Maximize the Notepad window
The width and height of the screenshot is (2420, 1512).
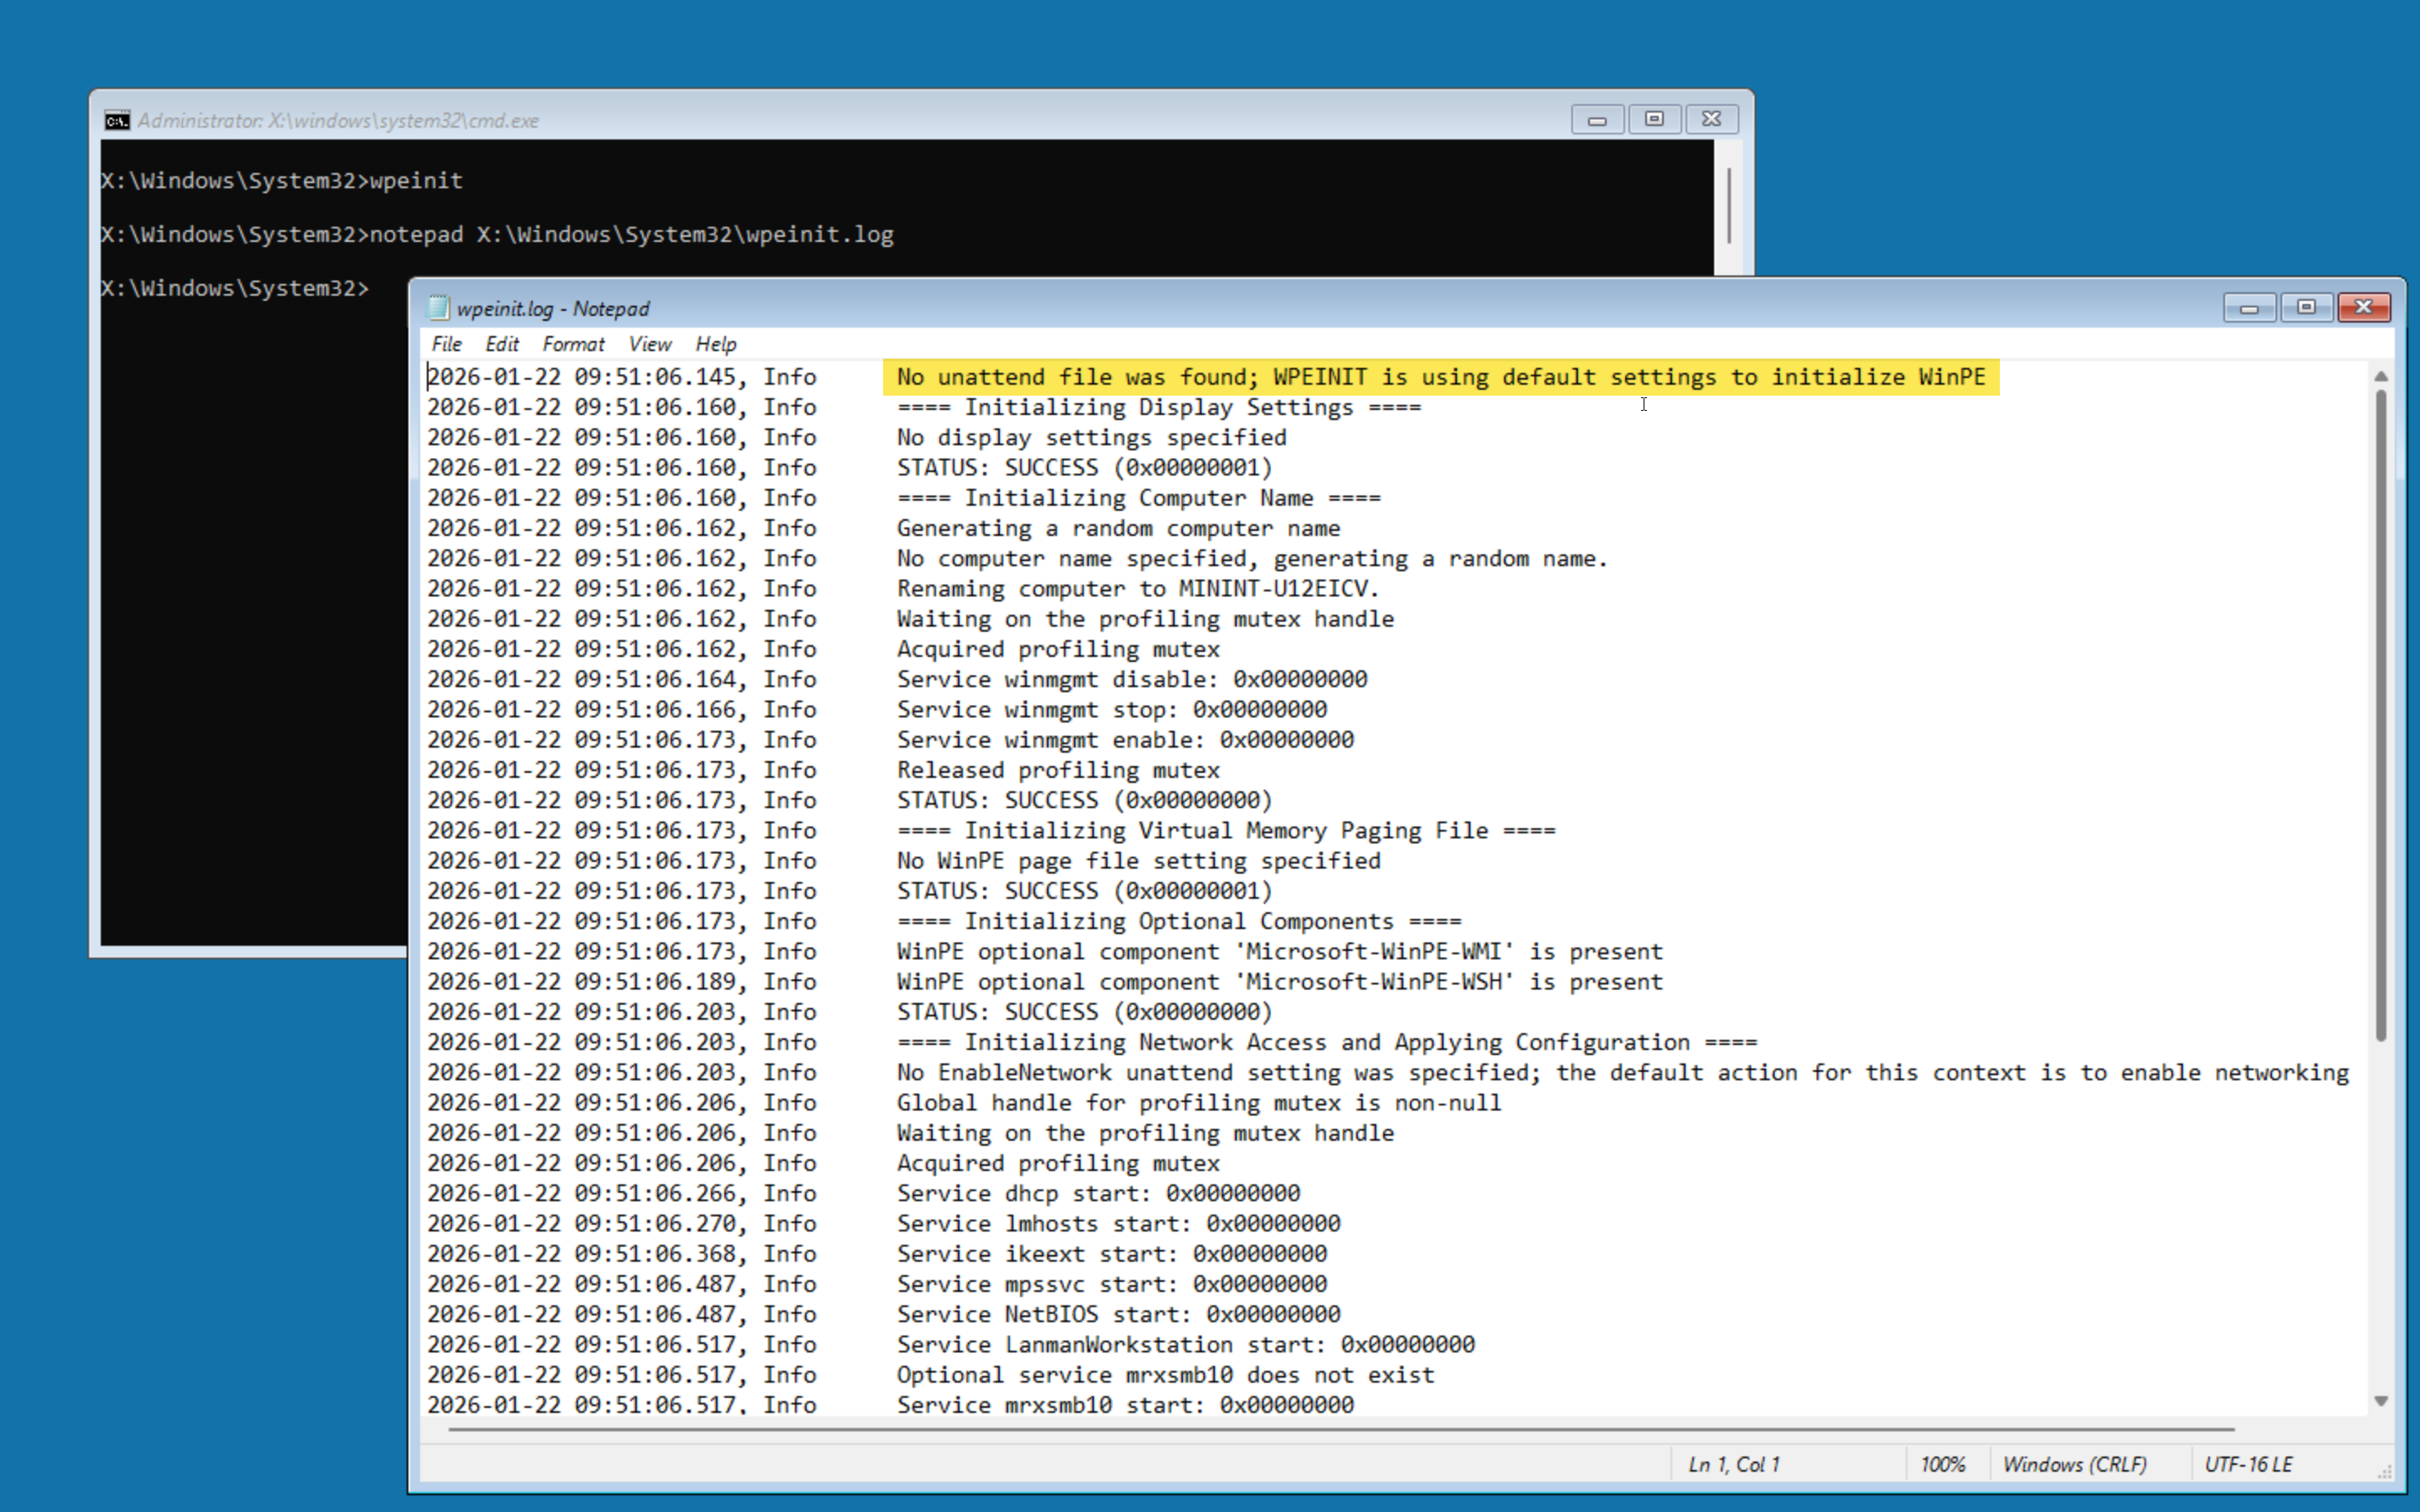[x=2306, y=308]
